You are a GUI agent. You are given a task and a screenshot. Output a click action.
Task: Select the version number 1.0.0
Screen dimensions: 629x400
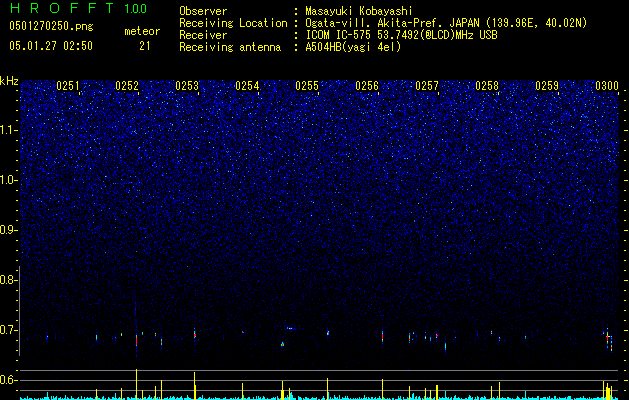click(136, 9)
